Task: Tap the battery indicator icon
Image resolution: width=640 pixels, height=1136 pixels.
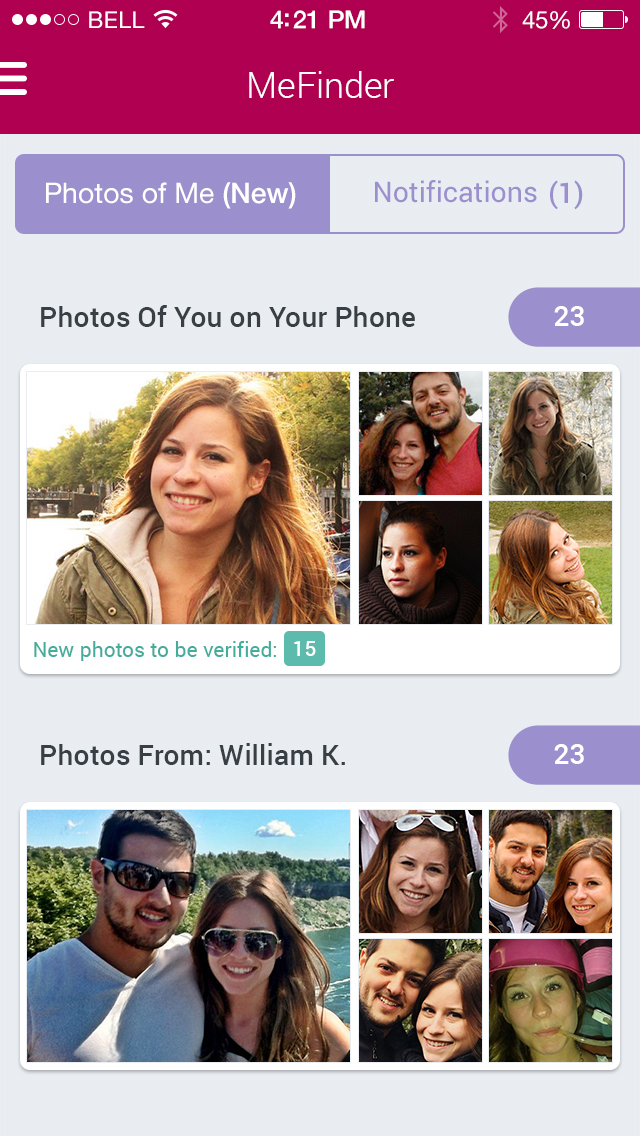Action: pos(602,20)
